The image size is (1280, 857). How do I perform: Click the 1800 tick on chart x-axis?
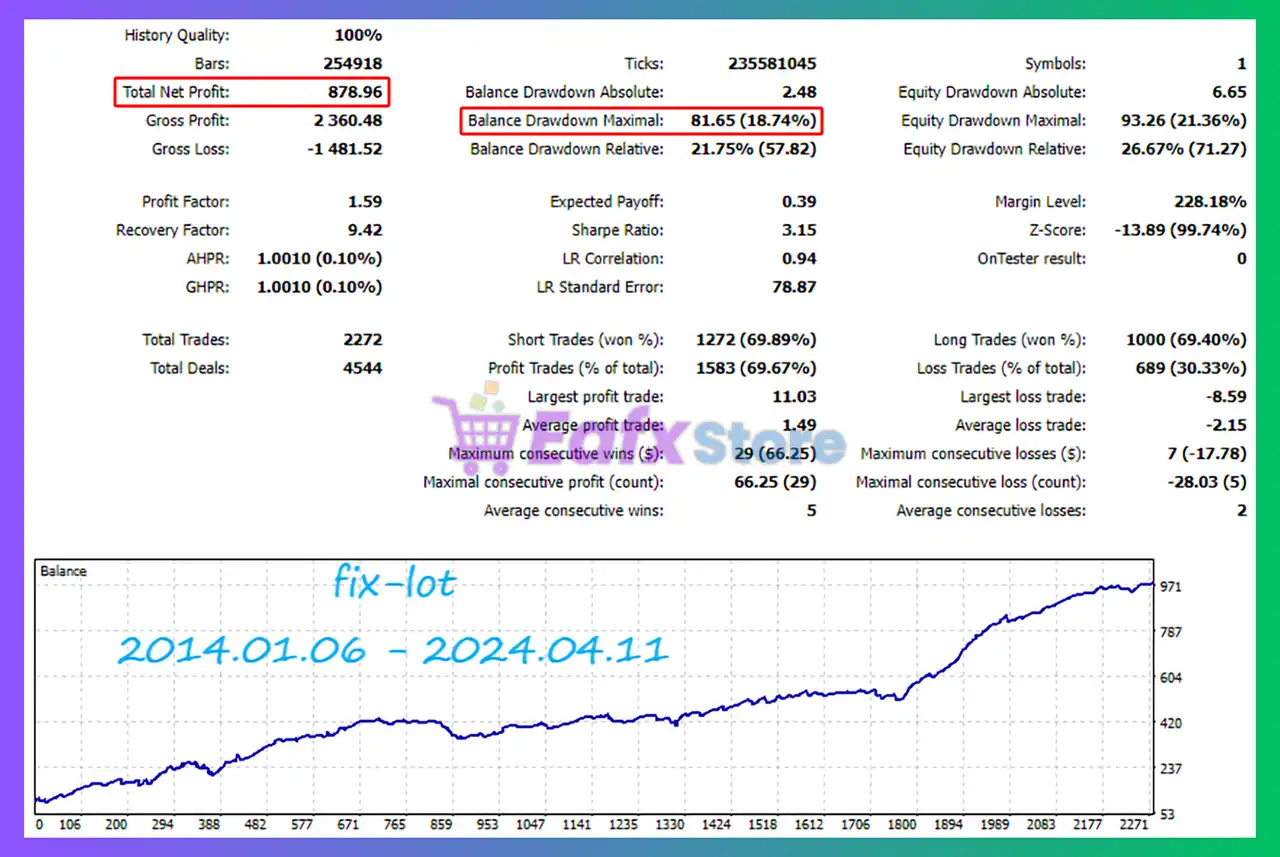(x=902, y=825)
